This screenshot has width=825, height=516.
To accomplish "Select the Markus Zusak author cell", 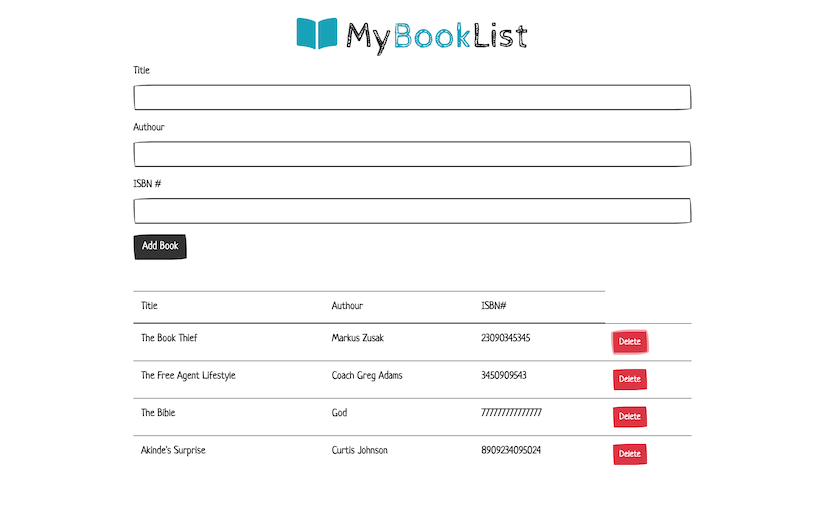I will pos(357,338).
